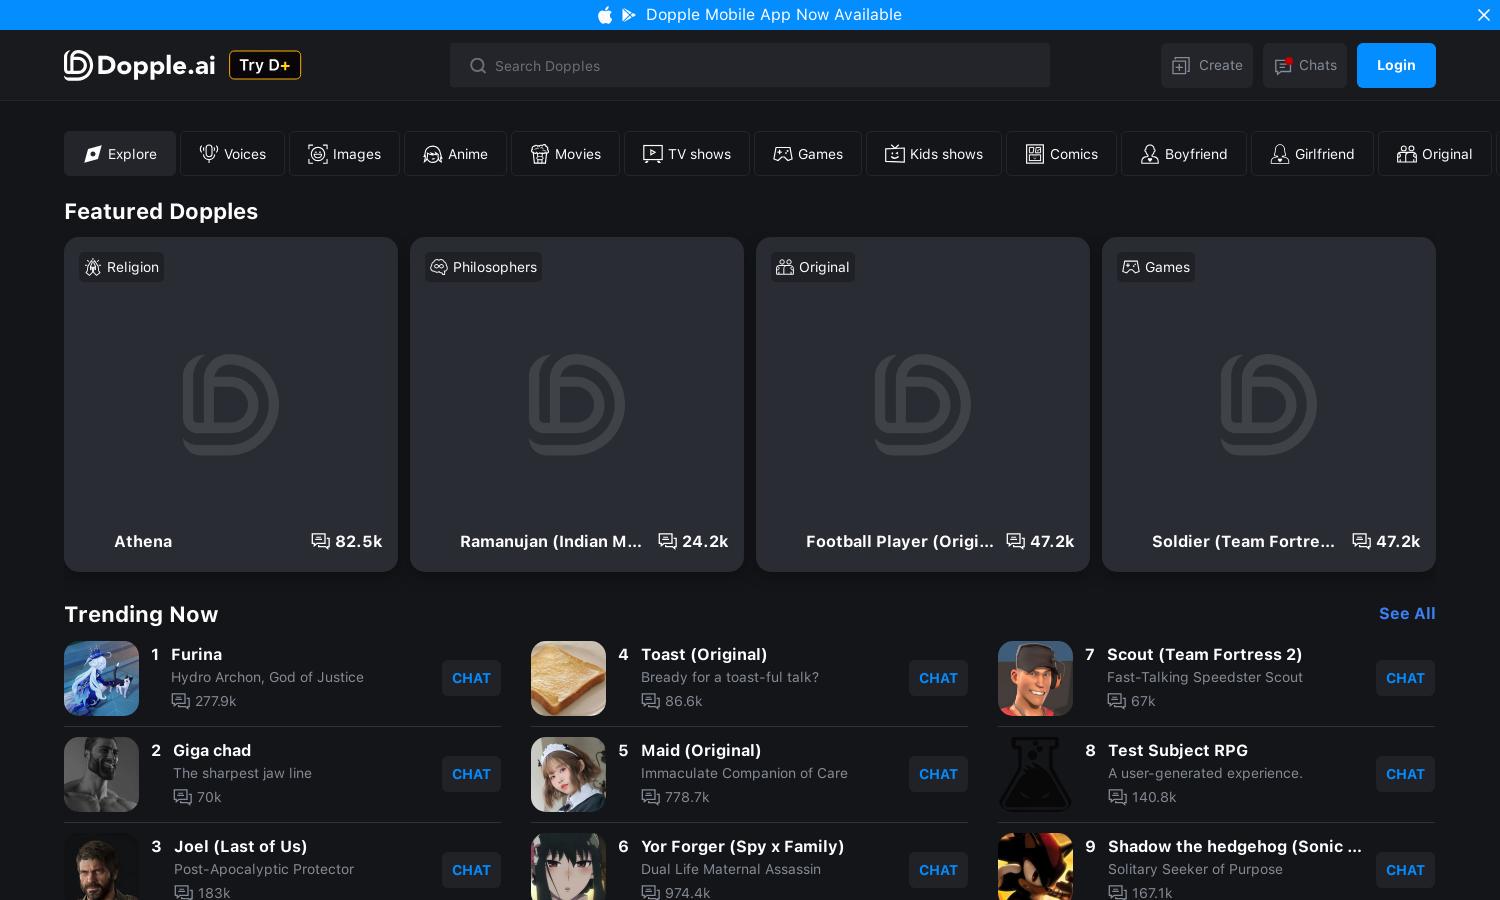Click the search magnifier icon

[478, 66]
